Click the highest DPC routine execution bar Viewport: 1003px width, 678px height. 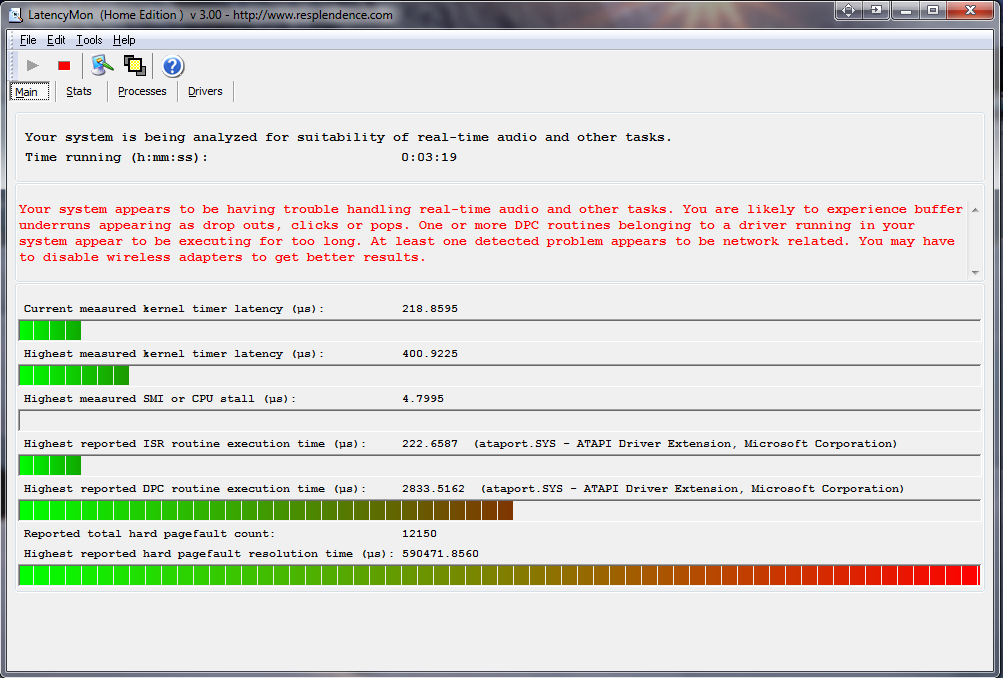click(266, 510)
